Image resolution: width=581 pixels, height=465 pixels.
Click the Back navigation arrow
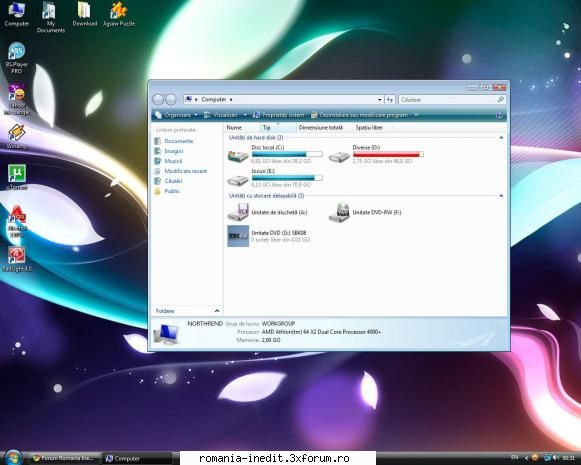click(x=158, y=99)
